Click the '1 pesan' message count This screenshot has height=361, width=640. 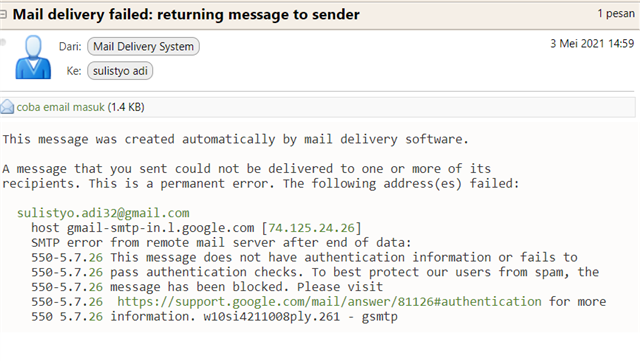(x=616, y=13)
